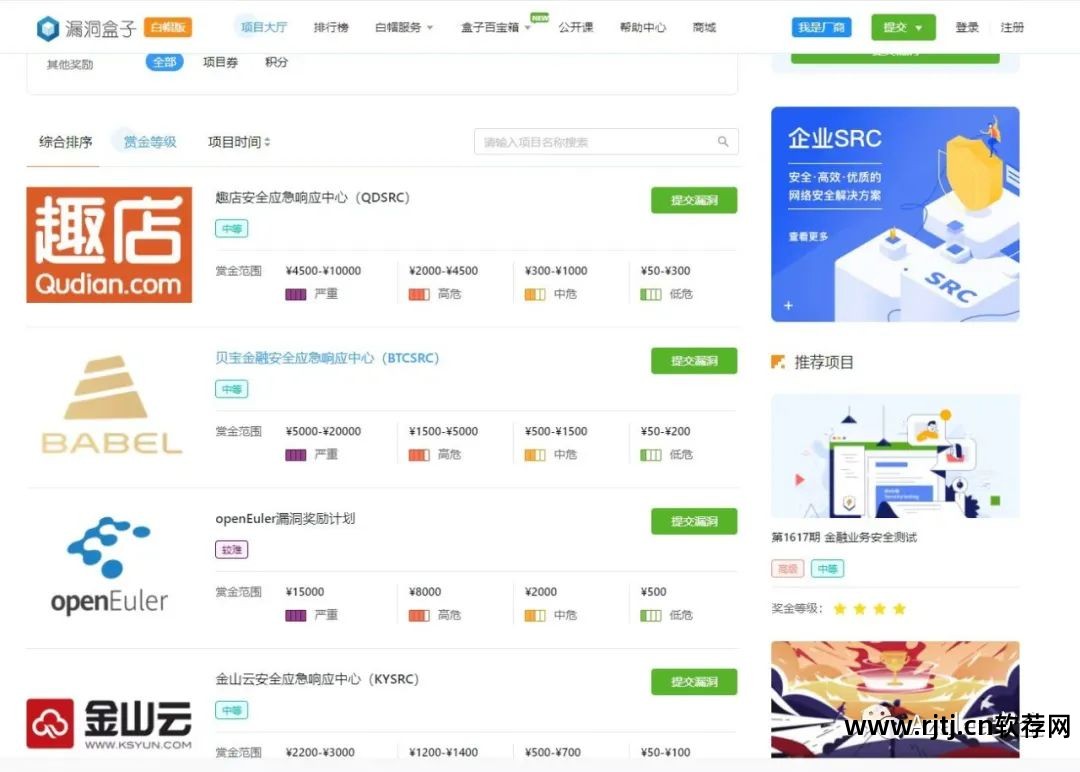Open 趣店安全应急响应中心（QDSRC） title link
1080x772 pixels.
[313, 198]
